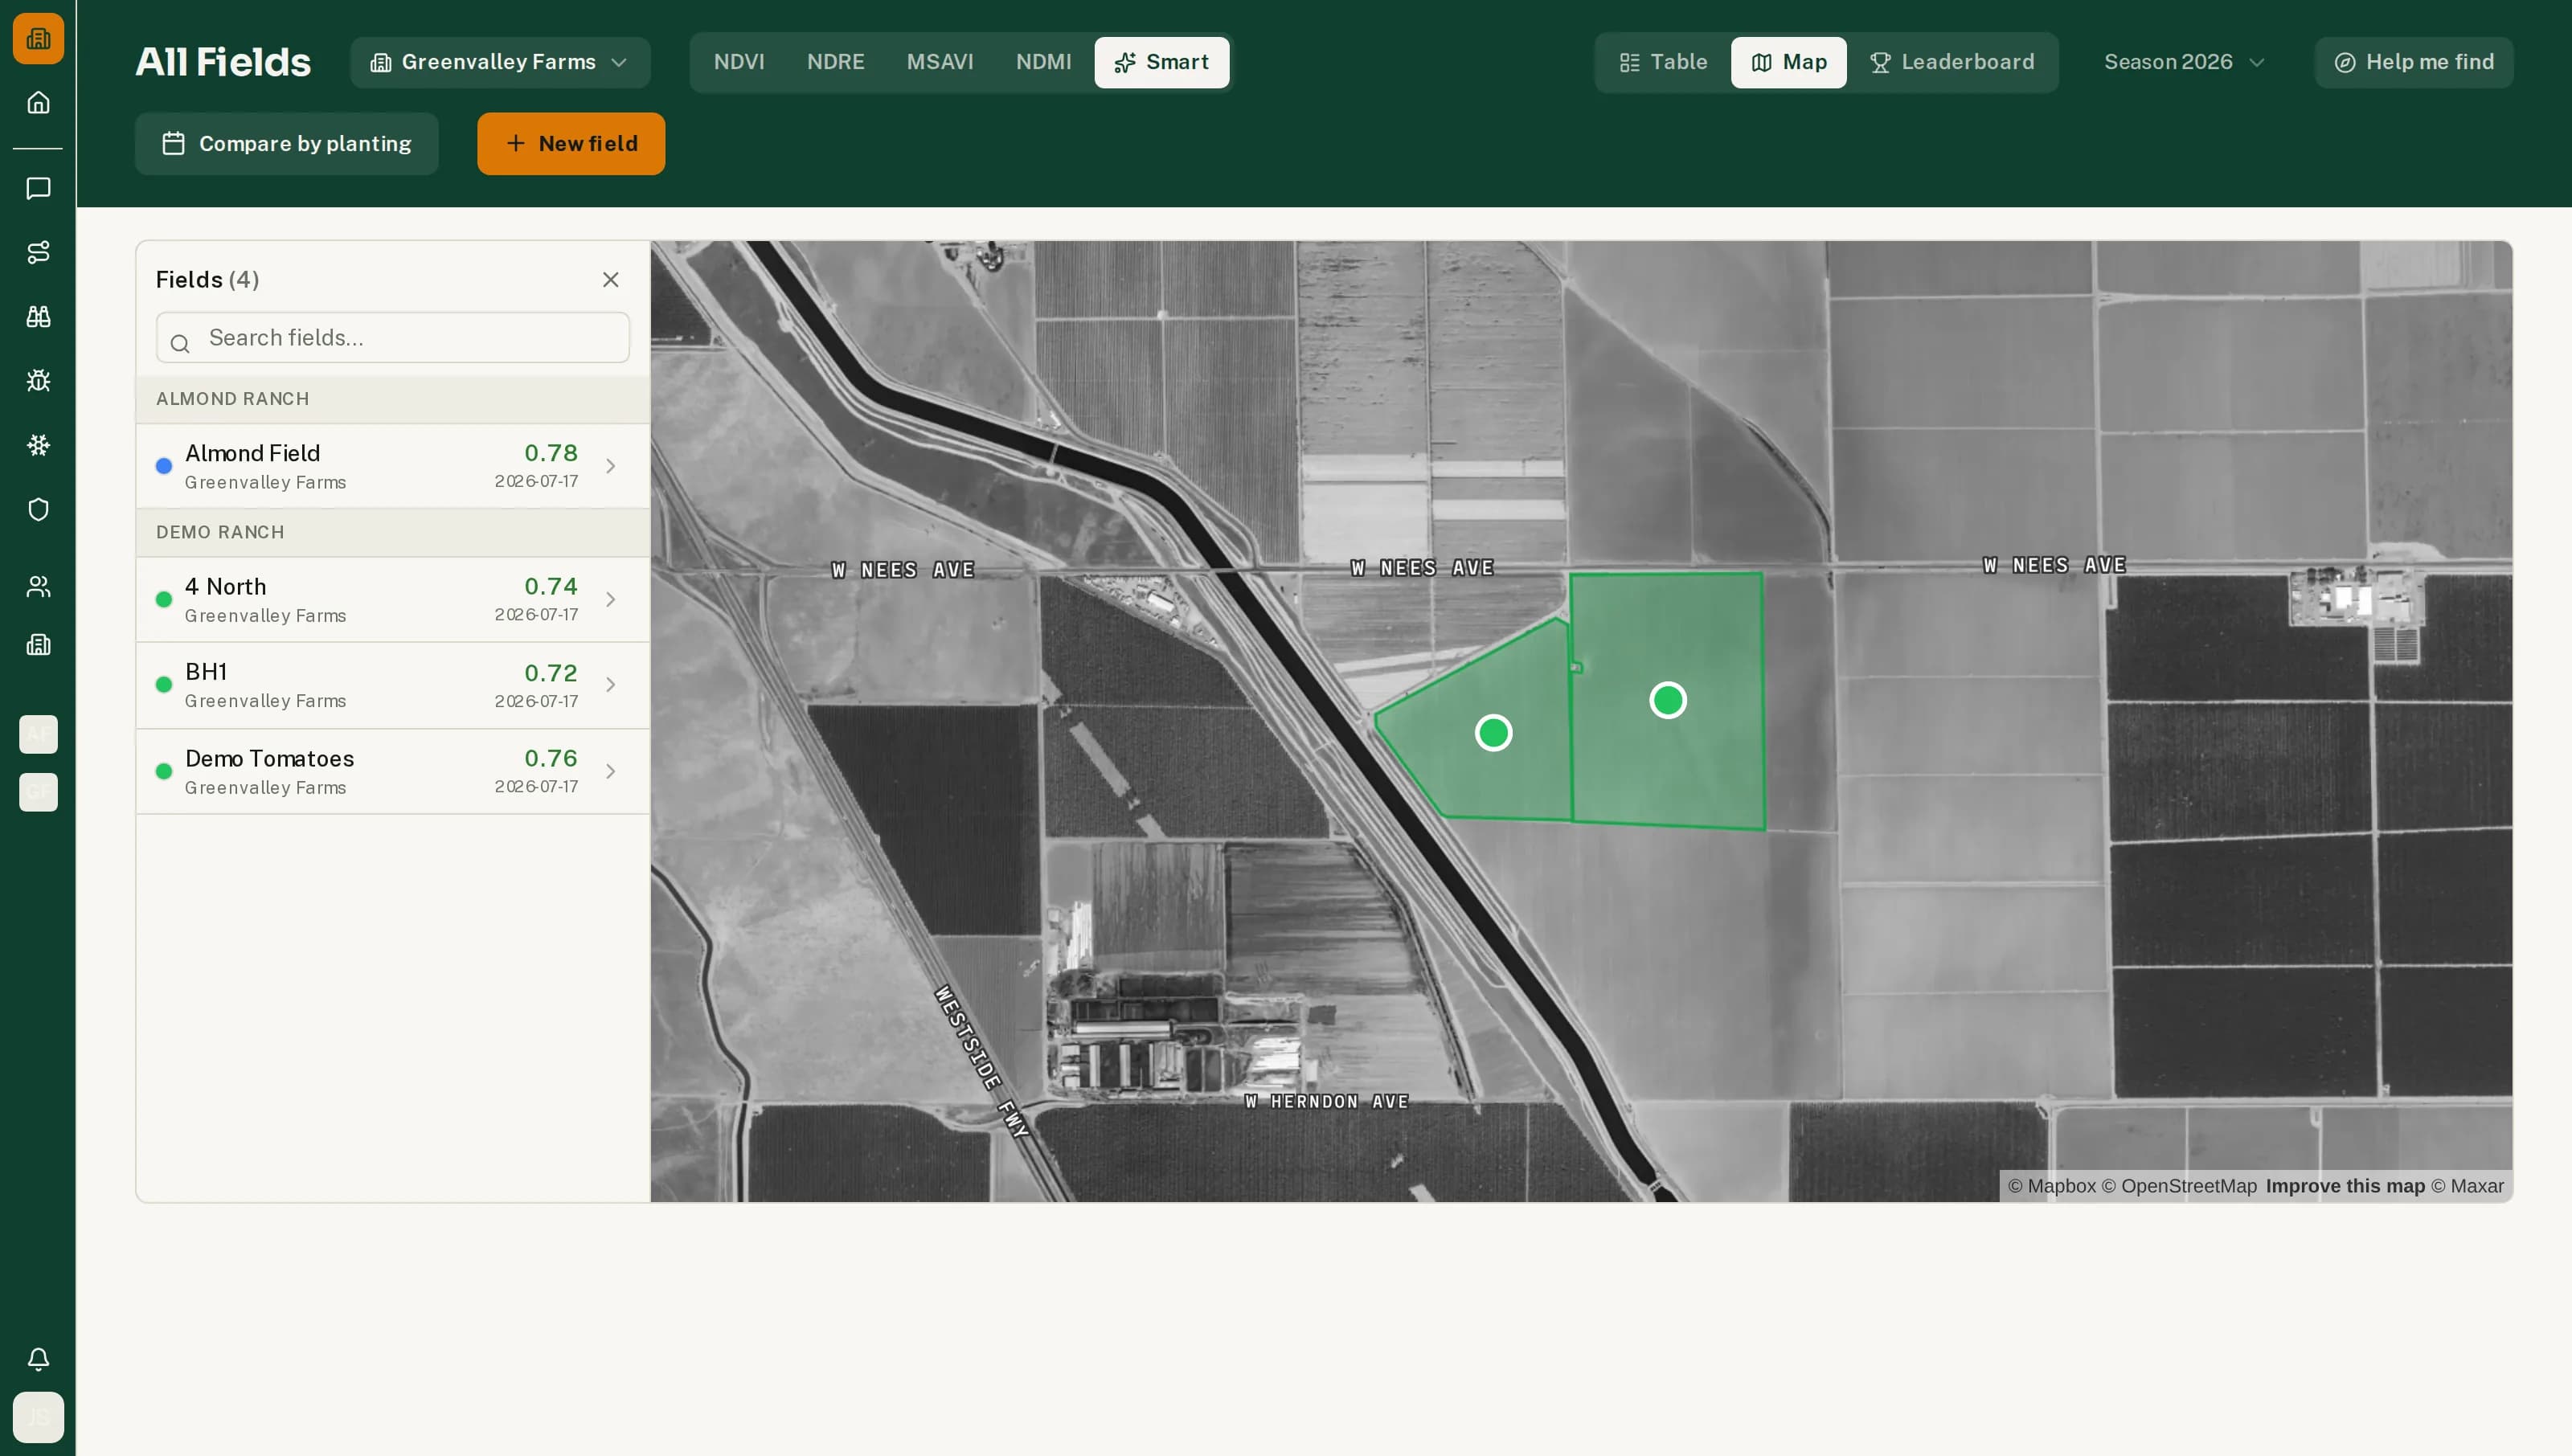Click the Compare by planting button

pyautogui.click(x=287, y=144)
